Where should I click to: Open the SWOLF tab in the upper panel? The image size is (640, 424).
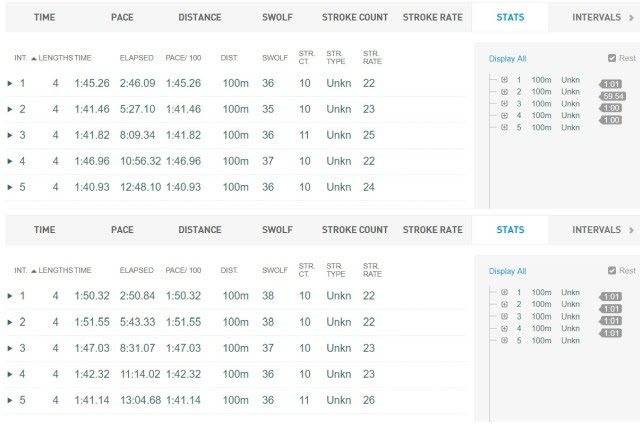(x=277, y=17)
